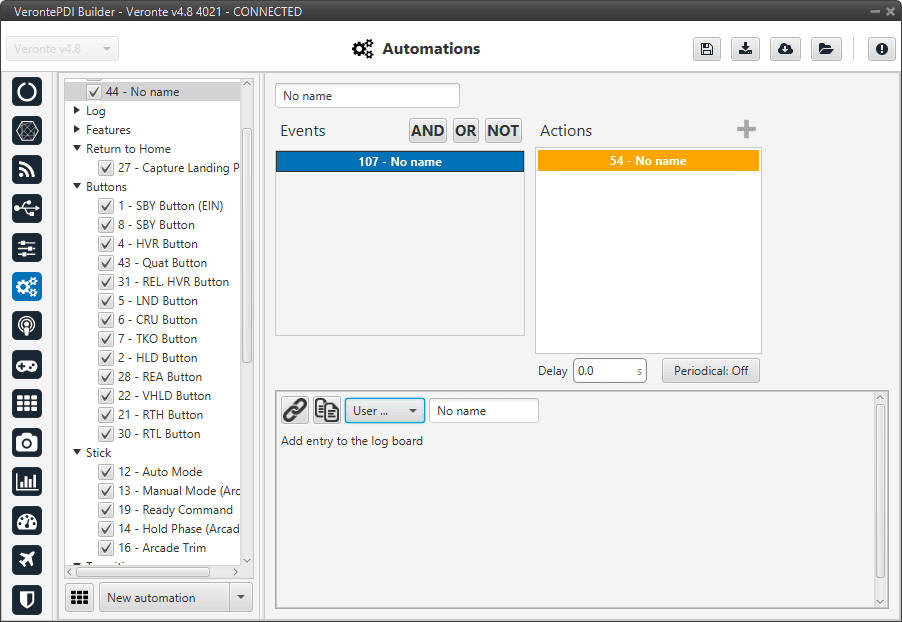Toggle 12 - Auto Mode checkbox
This screenshot has width=902, height=622.
point(106,472)
